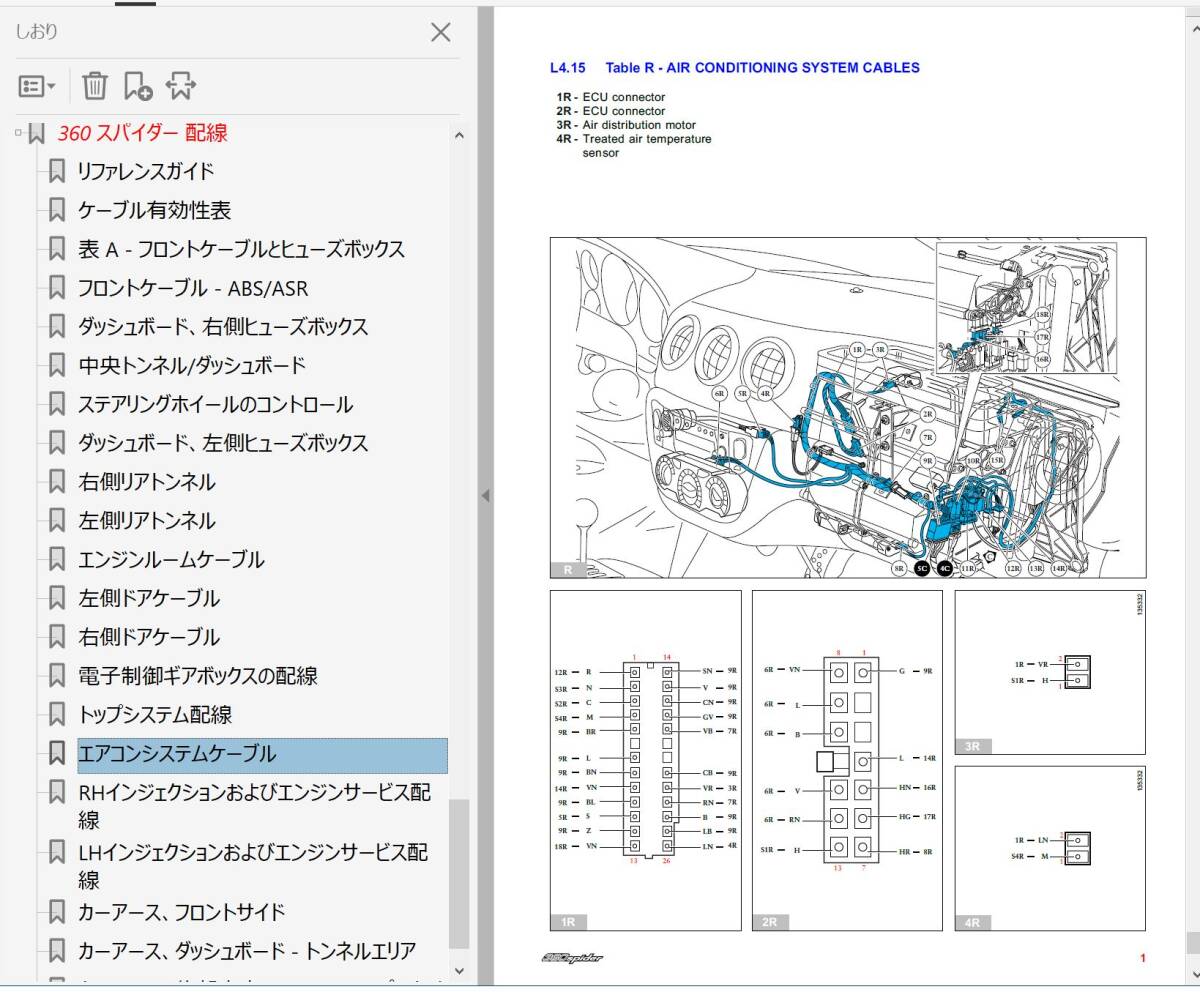
Task: Click the '2R' label under the second connector diagram
Action: pyautogui.click(x=769, y=922)
